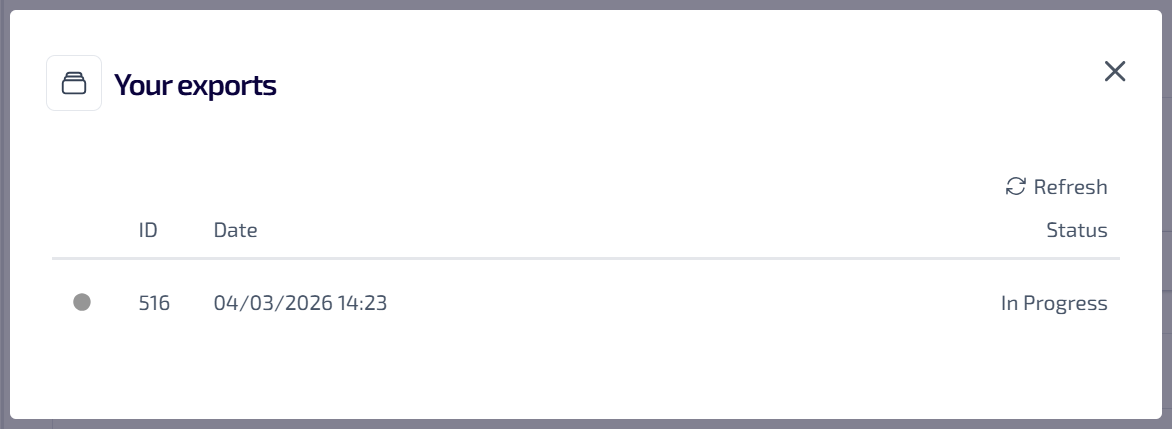Click the Refresh text label
This screenshot has width=1172, height=429.
1070,187
